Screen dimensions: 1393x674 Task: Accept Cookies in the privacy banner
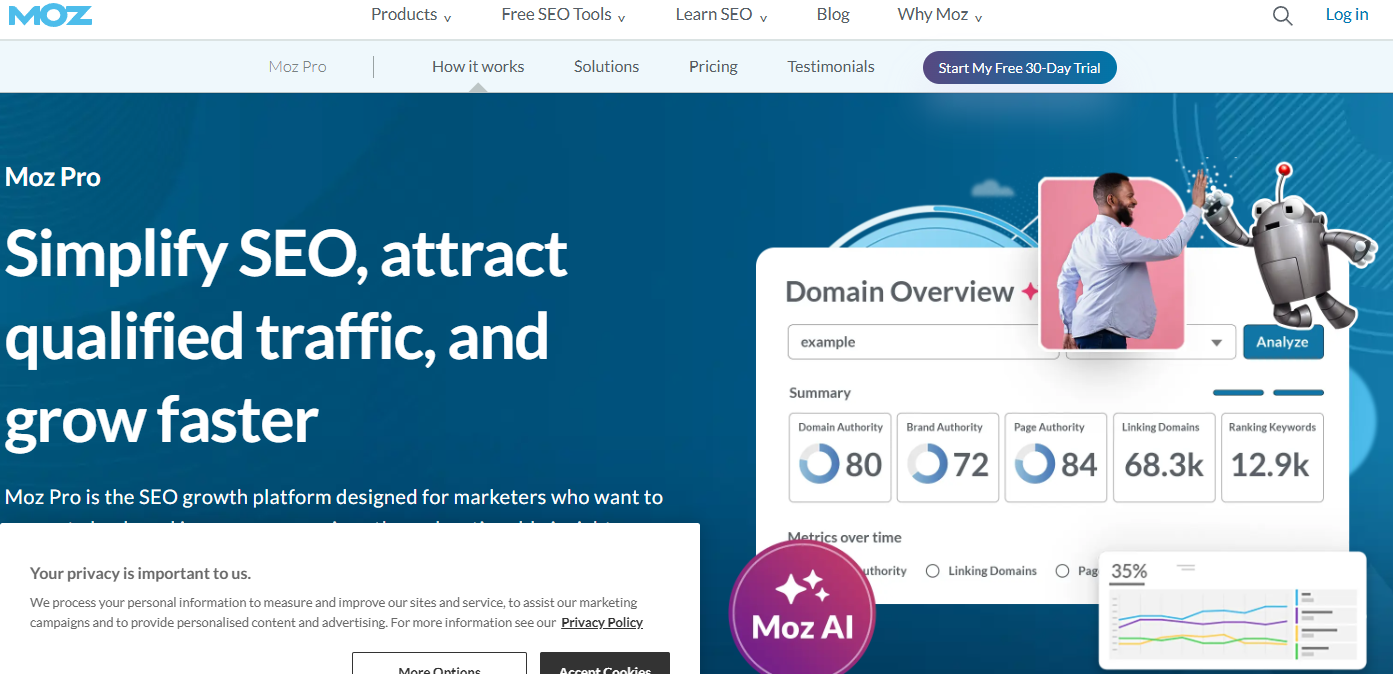[605, 664]
